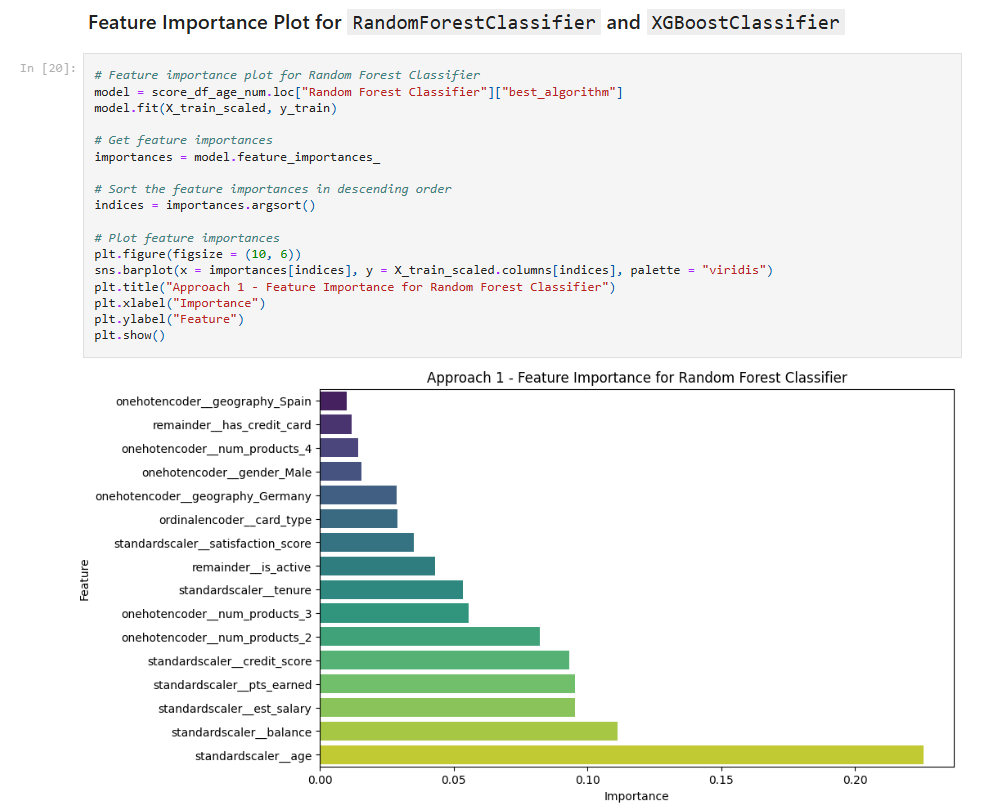The image size is (985, 812).
Task: Click the onehotencoder__geography_Spain purple bar
Action: pyautogui.click(x=334, y=401)
